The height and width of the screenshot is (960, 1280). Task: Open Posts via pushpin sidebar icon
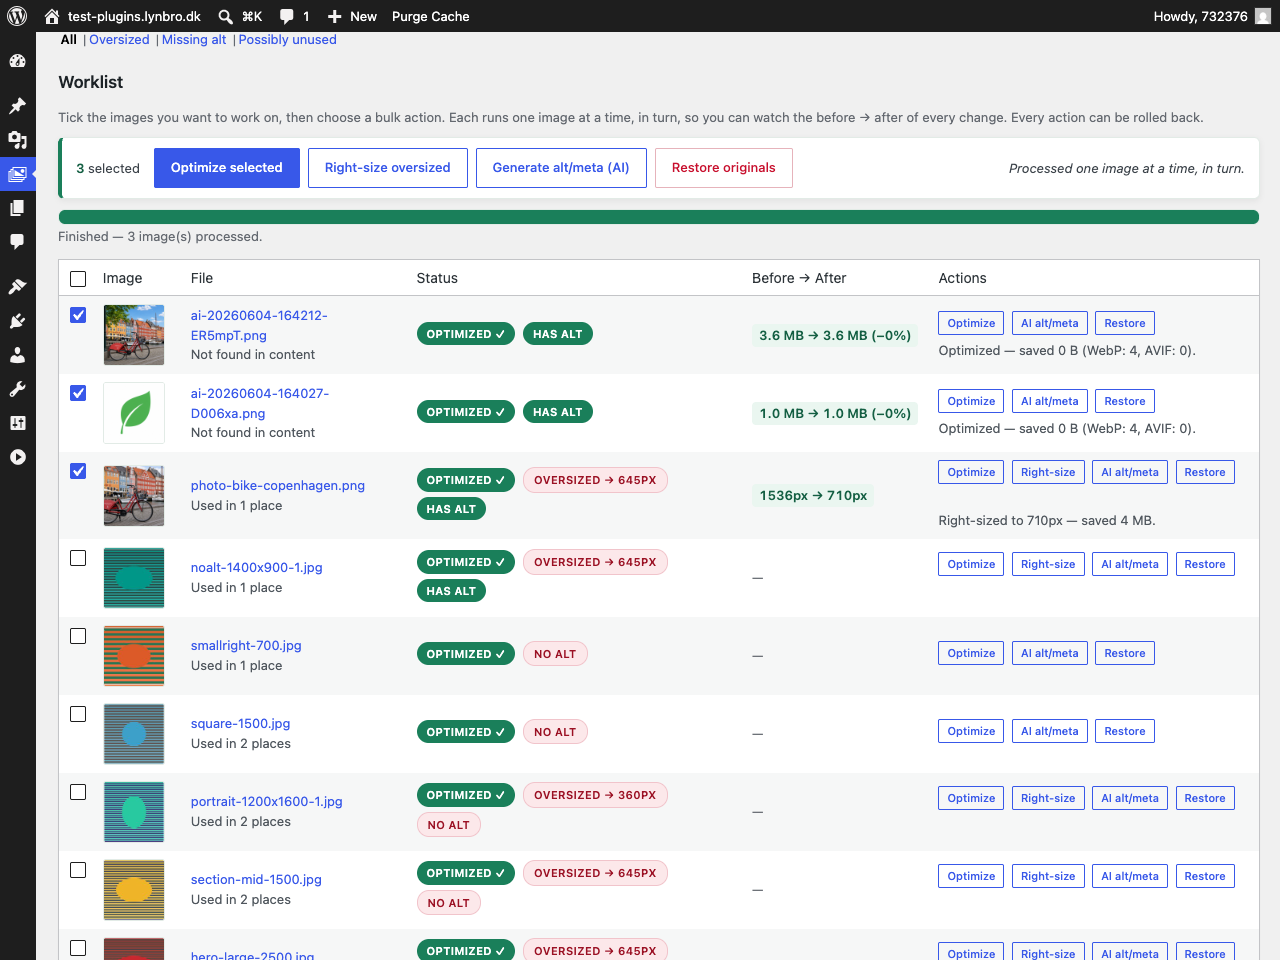17,106
